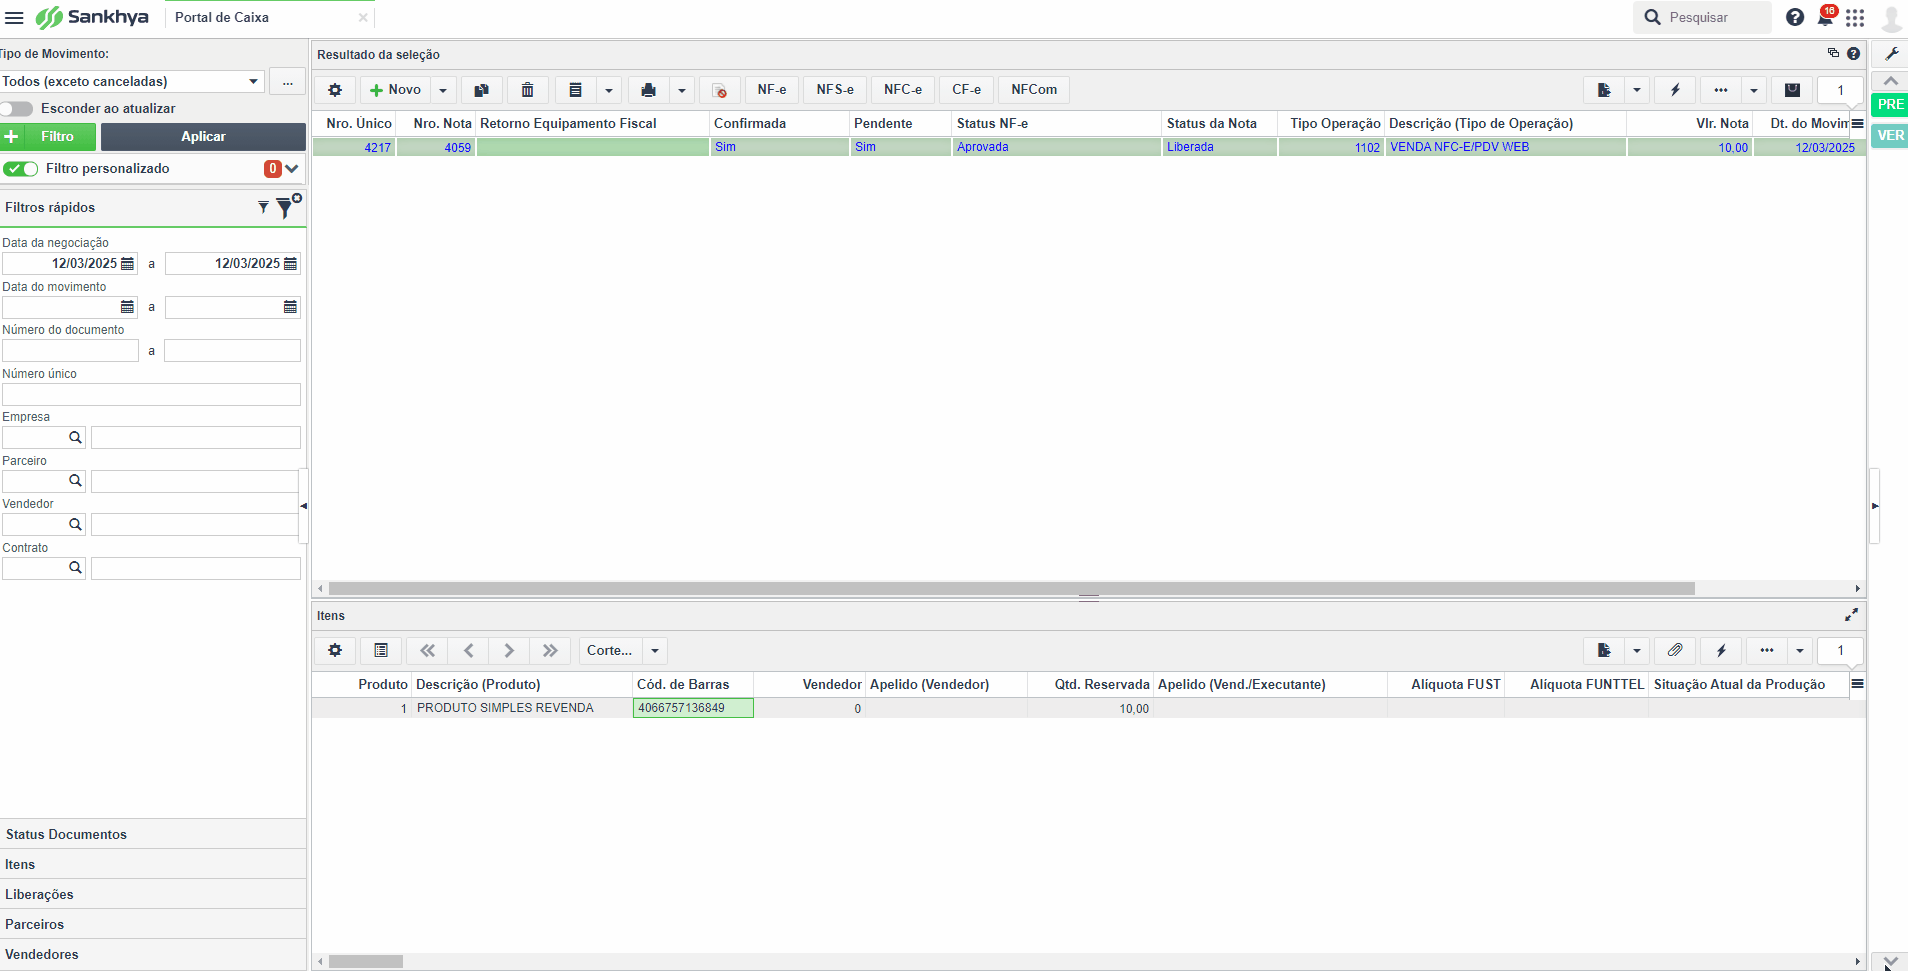The width and height of the screenshot is (1908, 971).
Task: Delete selected note with trash icon
Action: point(527,90)
